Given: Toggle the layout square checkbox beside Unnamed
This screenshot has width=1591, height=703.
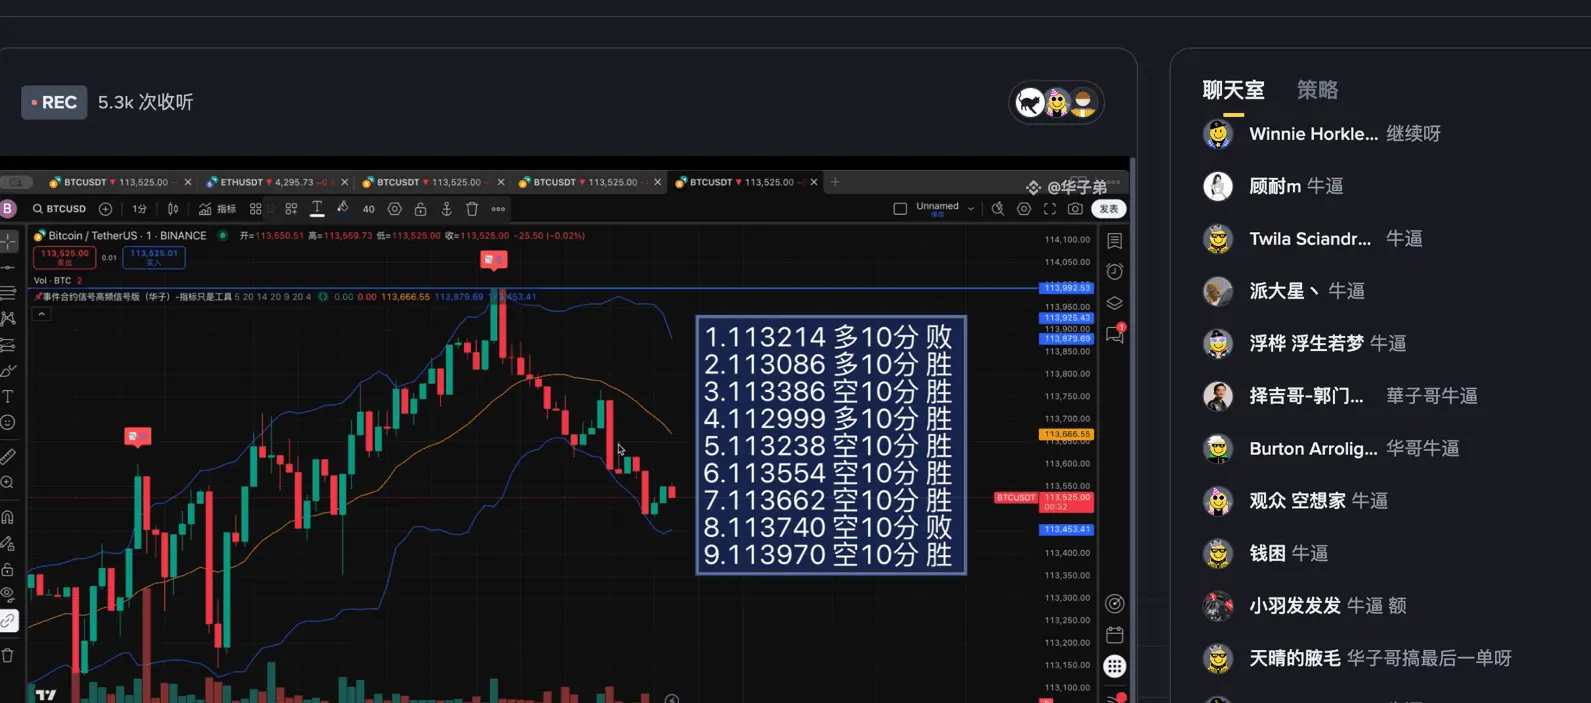Looking at the screenshot, I should (900, 209).
